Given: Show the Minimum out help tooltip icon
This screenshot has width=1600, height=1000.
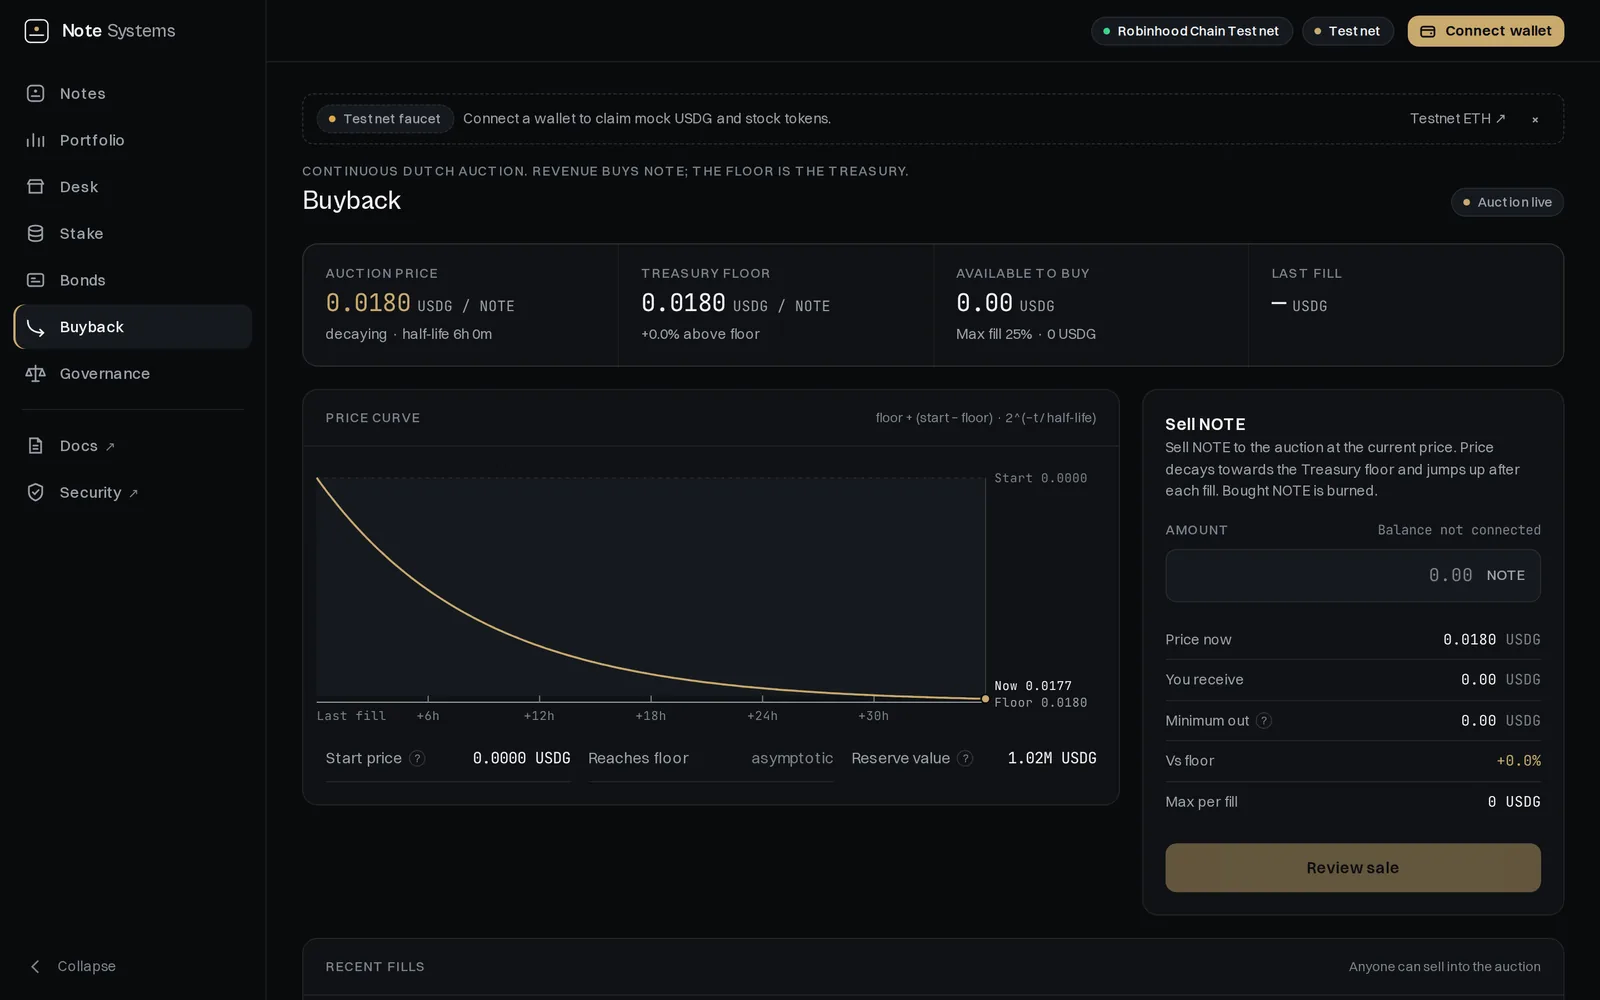Looking at the screenshot, I should coord(1264,721).
